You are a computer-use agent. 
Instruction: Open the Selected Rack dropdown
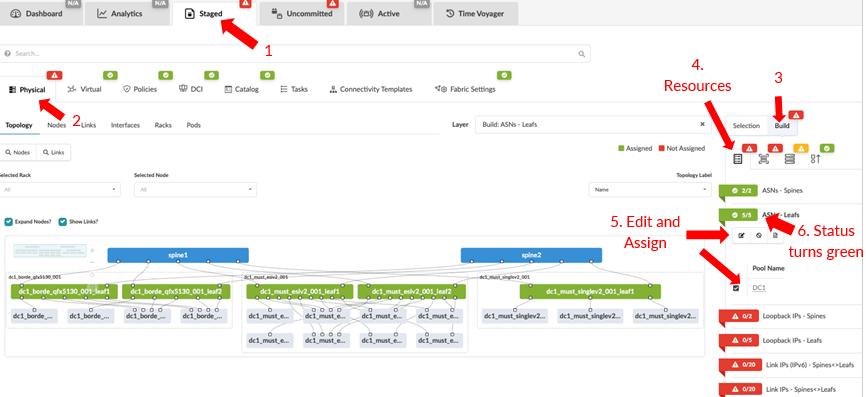[60, 189]
